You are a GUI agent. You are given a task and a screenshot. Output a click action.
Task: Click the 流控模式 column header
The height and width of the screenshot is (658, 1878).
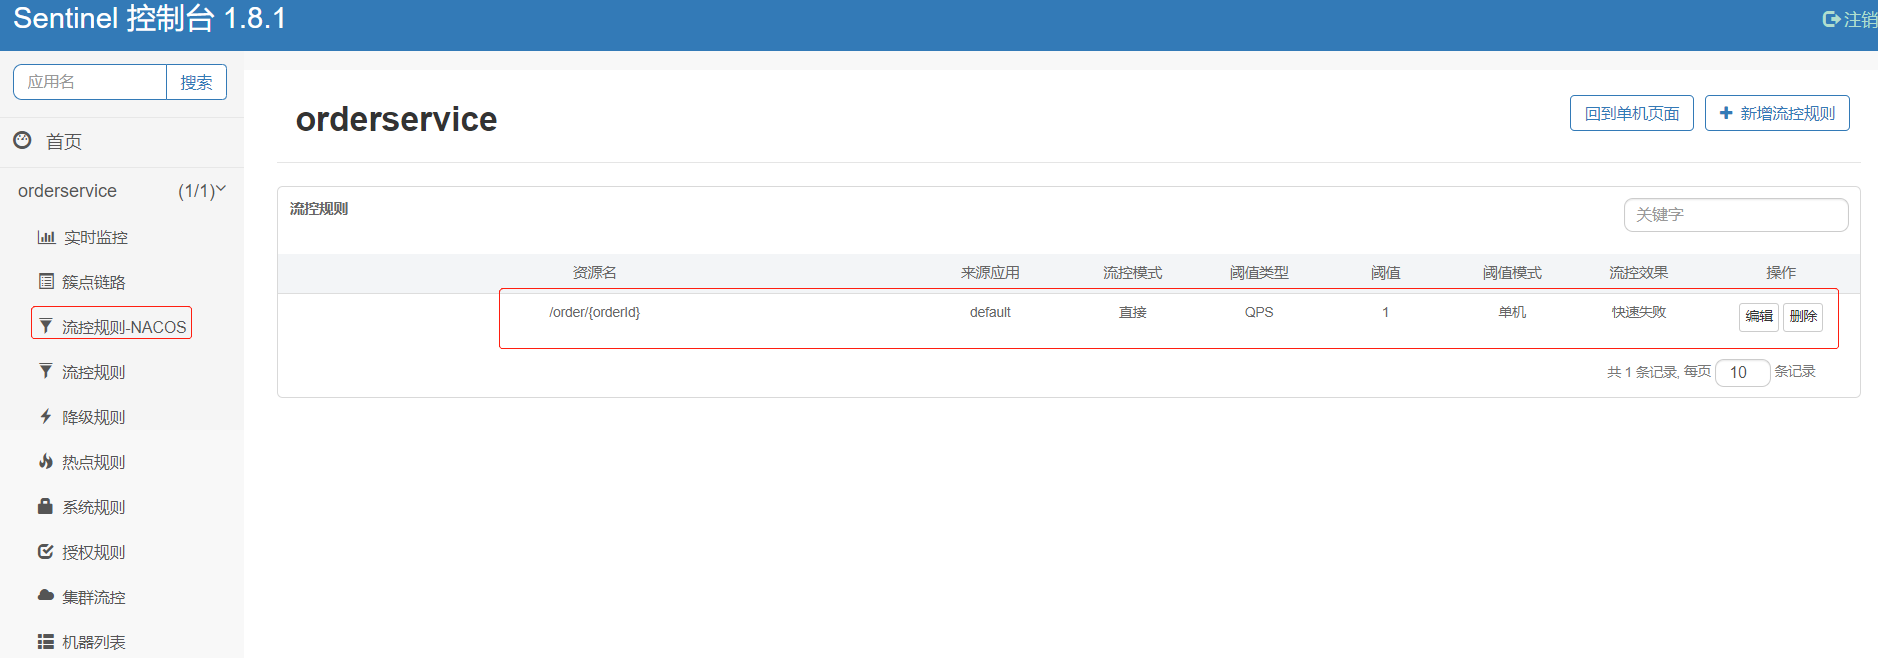pyautogui.click(x=1132, y=272)
